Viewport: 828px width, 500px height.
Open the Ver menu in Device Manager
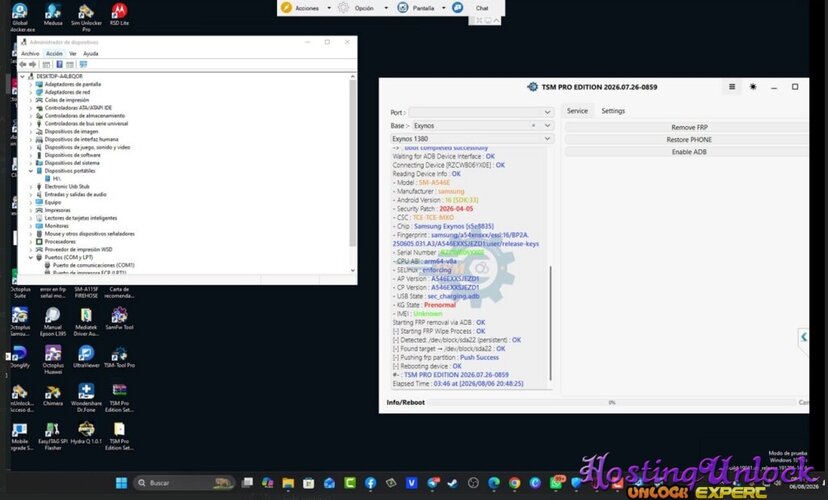[x=73, y=53]
